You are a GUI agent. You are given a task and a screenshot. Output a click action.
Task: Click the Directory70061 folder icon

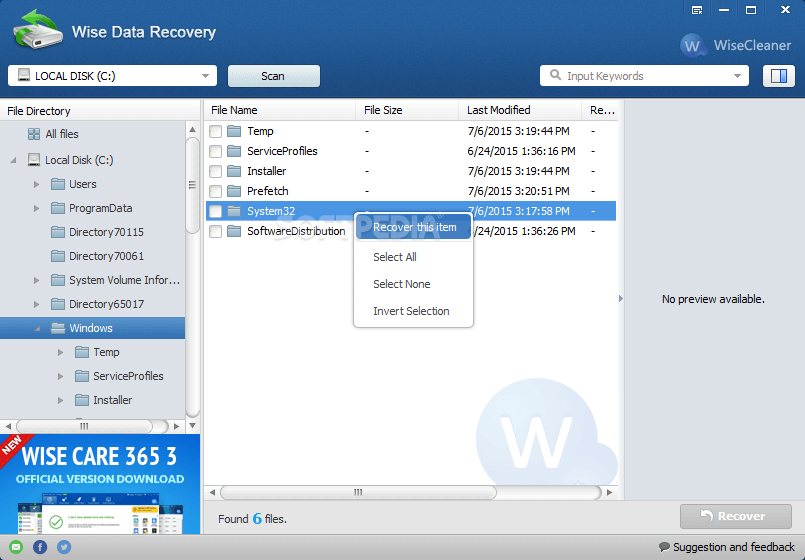tap(58, 256)
